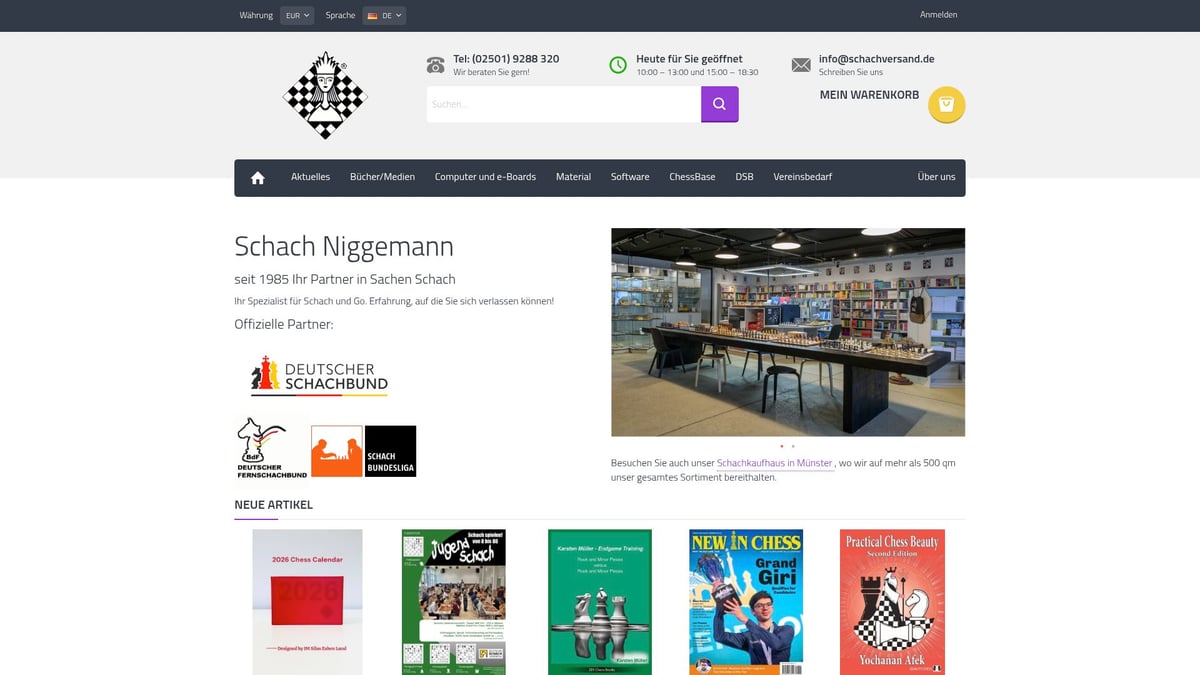Open the Aktuelles menu item
This screenshot has height=675, width=1200.
click(310, 177)
